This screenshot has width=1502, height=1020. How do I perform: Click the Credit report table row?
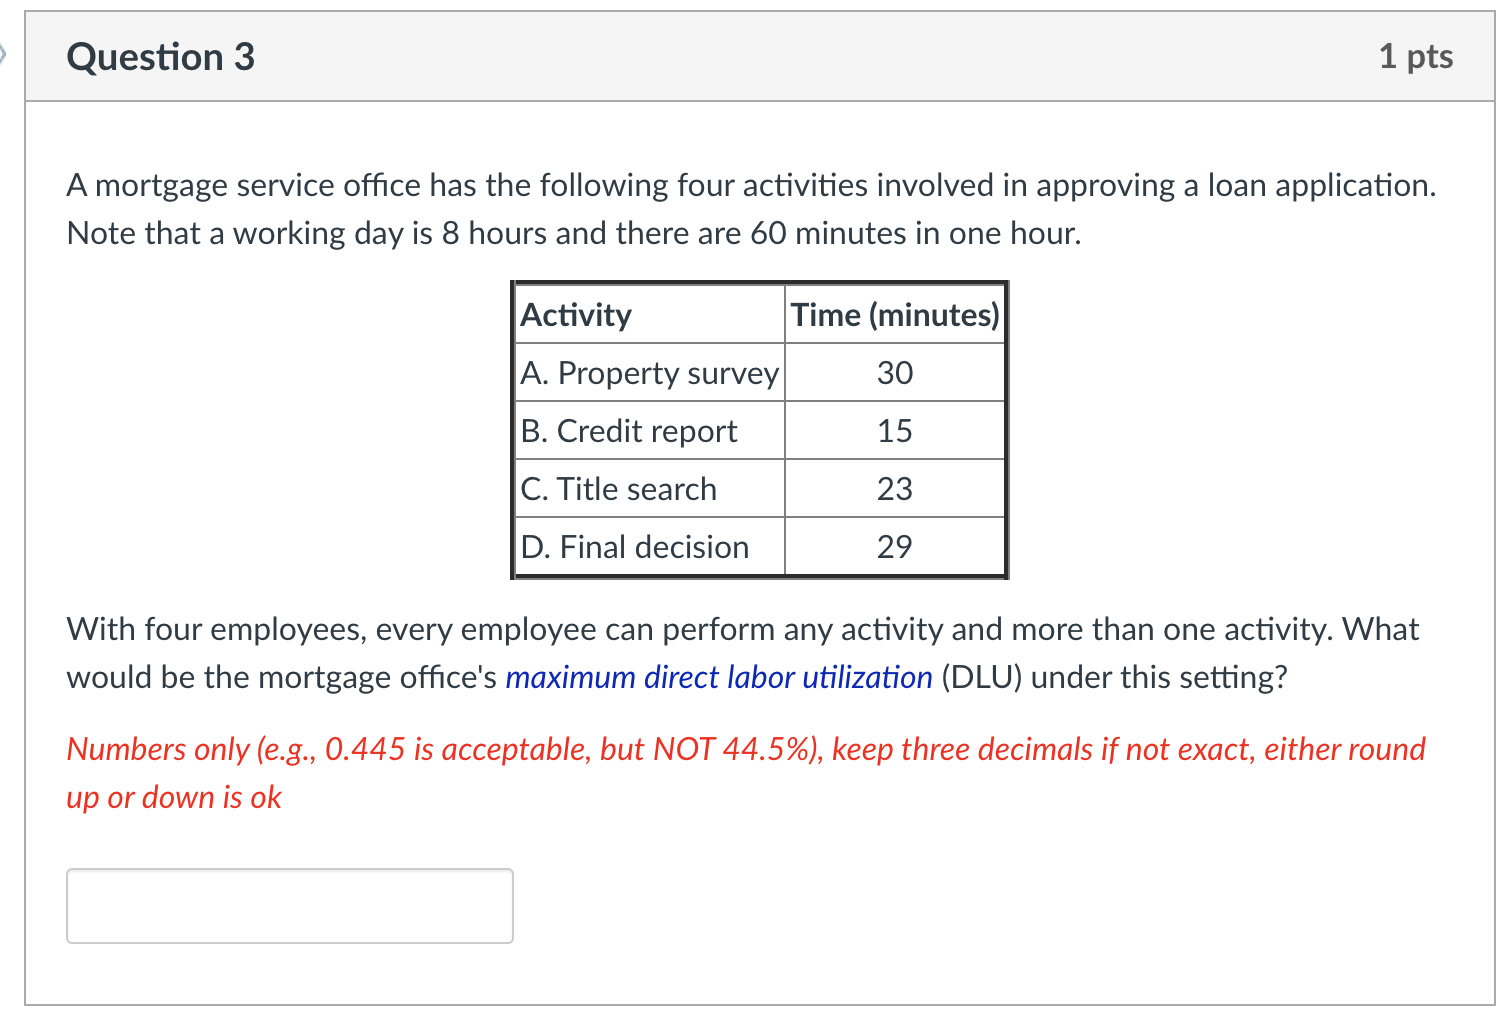(x=629, y=430)
